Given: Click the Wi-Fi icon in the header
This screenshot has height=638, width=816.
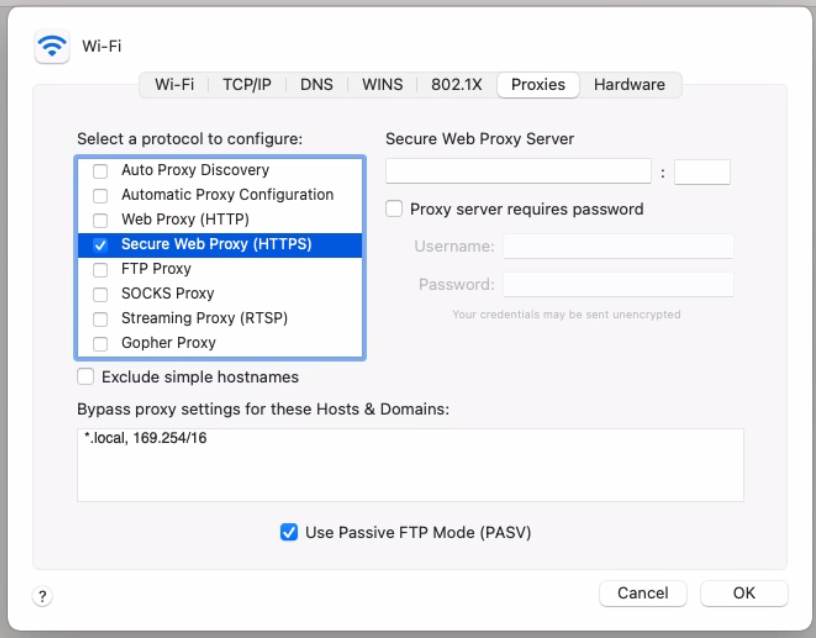Looking at the screenshot, I should [52, 46].
